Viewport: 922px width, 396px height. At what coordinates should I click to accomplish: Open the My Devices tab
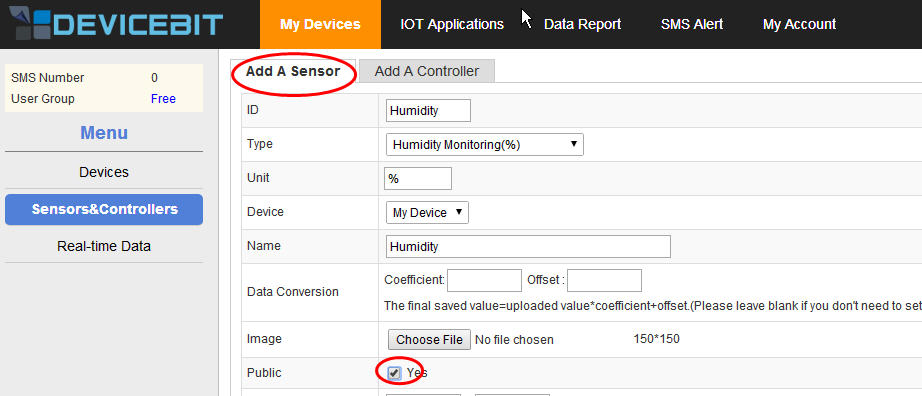(320, 24)
